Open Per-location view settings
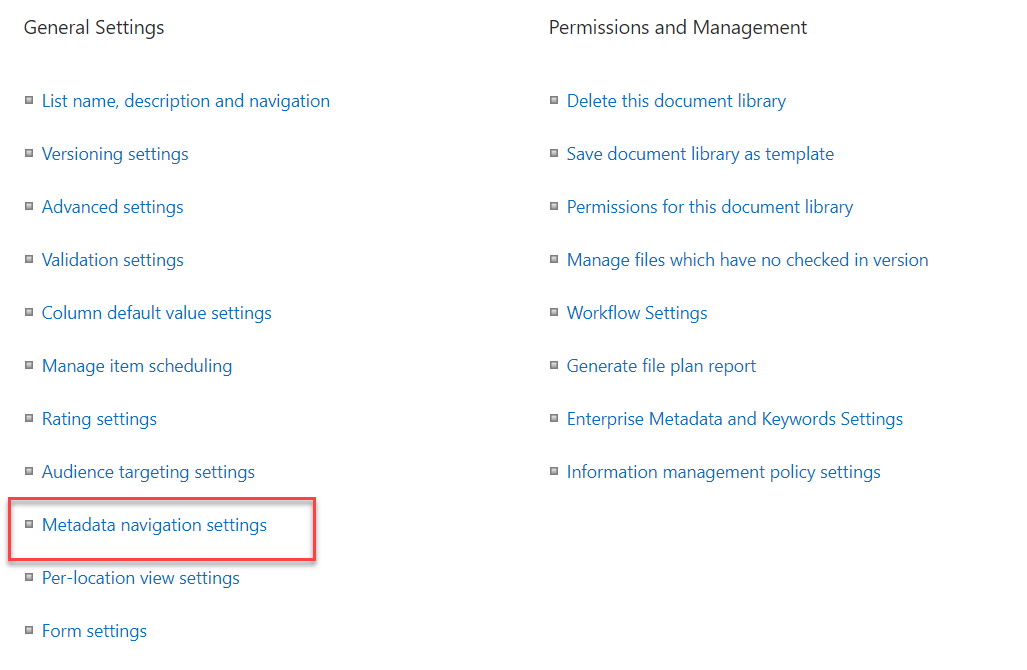 pos(140,577)
